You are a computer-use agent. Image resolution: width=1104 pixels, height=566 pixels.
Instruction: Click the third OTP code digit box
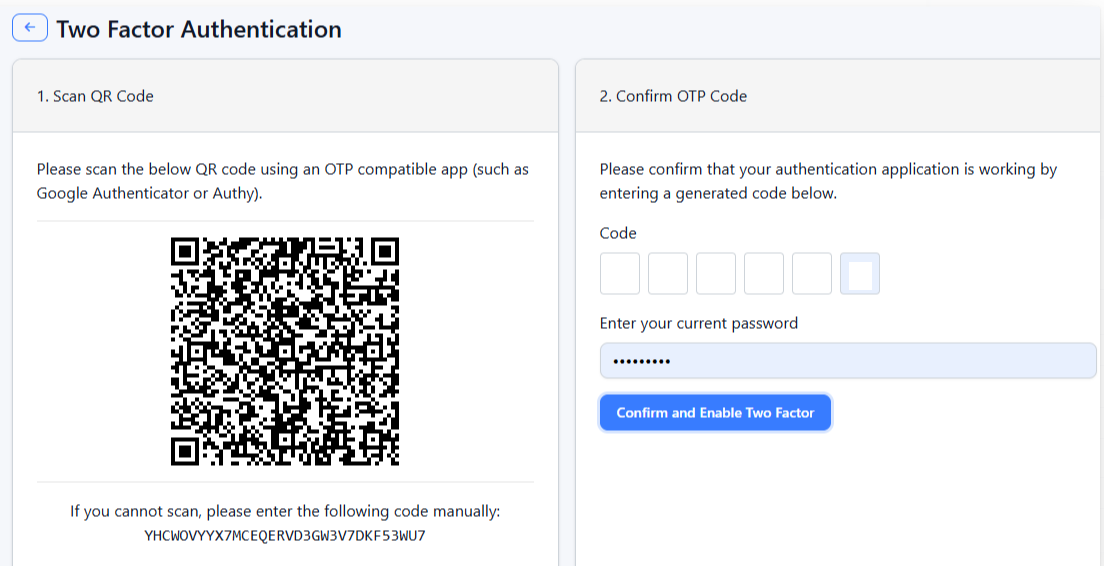(716, 273)
